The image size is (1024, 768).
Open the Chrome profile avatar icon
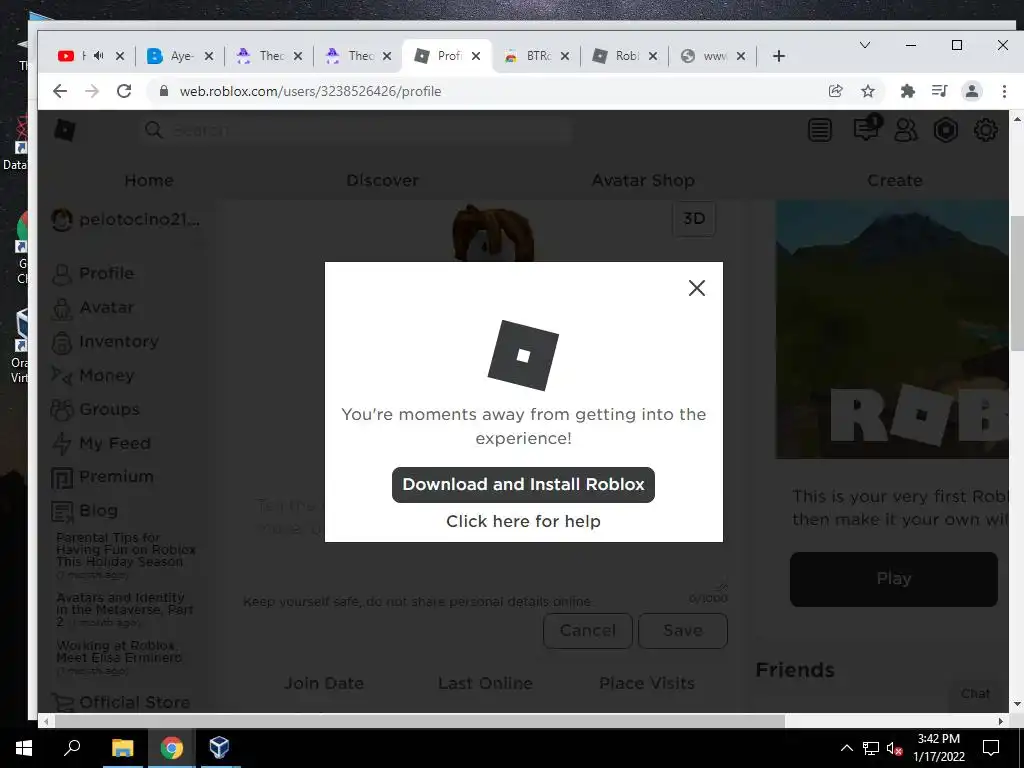coord(972,91)
